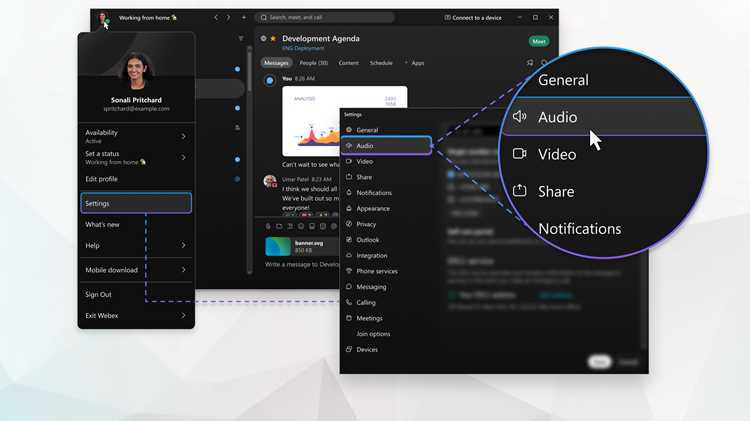
Task: Click the green Meet button
Action: [x=539, y=42]
